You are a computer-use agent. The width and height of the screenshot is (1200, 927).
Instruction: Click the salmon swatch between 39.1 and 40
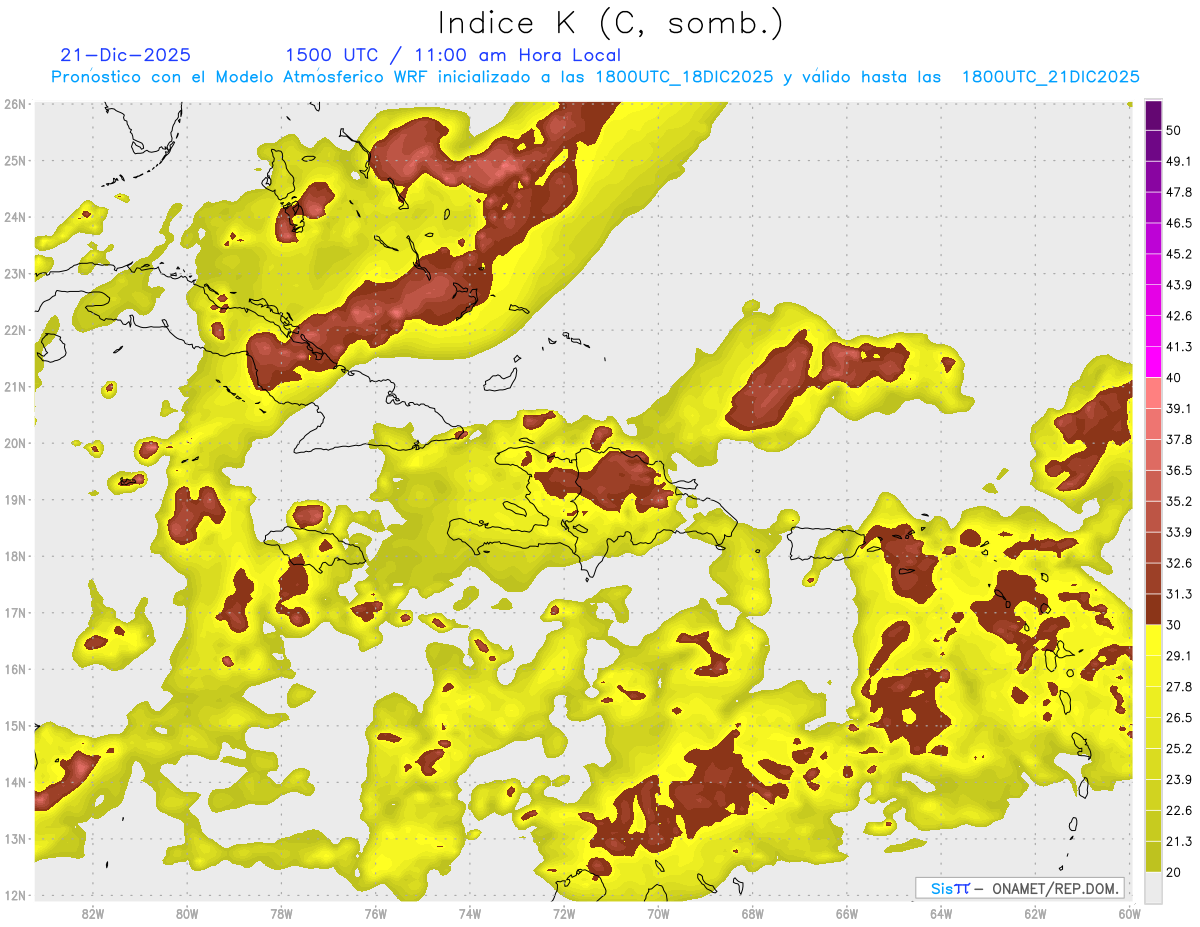[1154, 393]
